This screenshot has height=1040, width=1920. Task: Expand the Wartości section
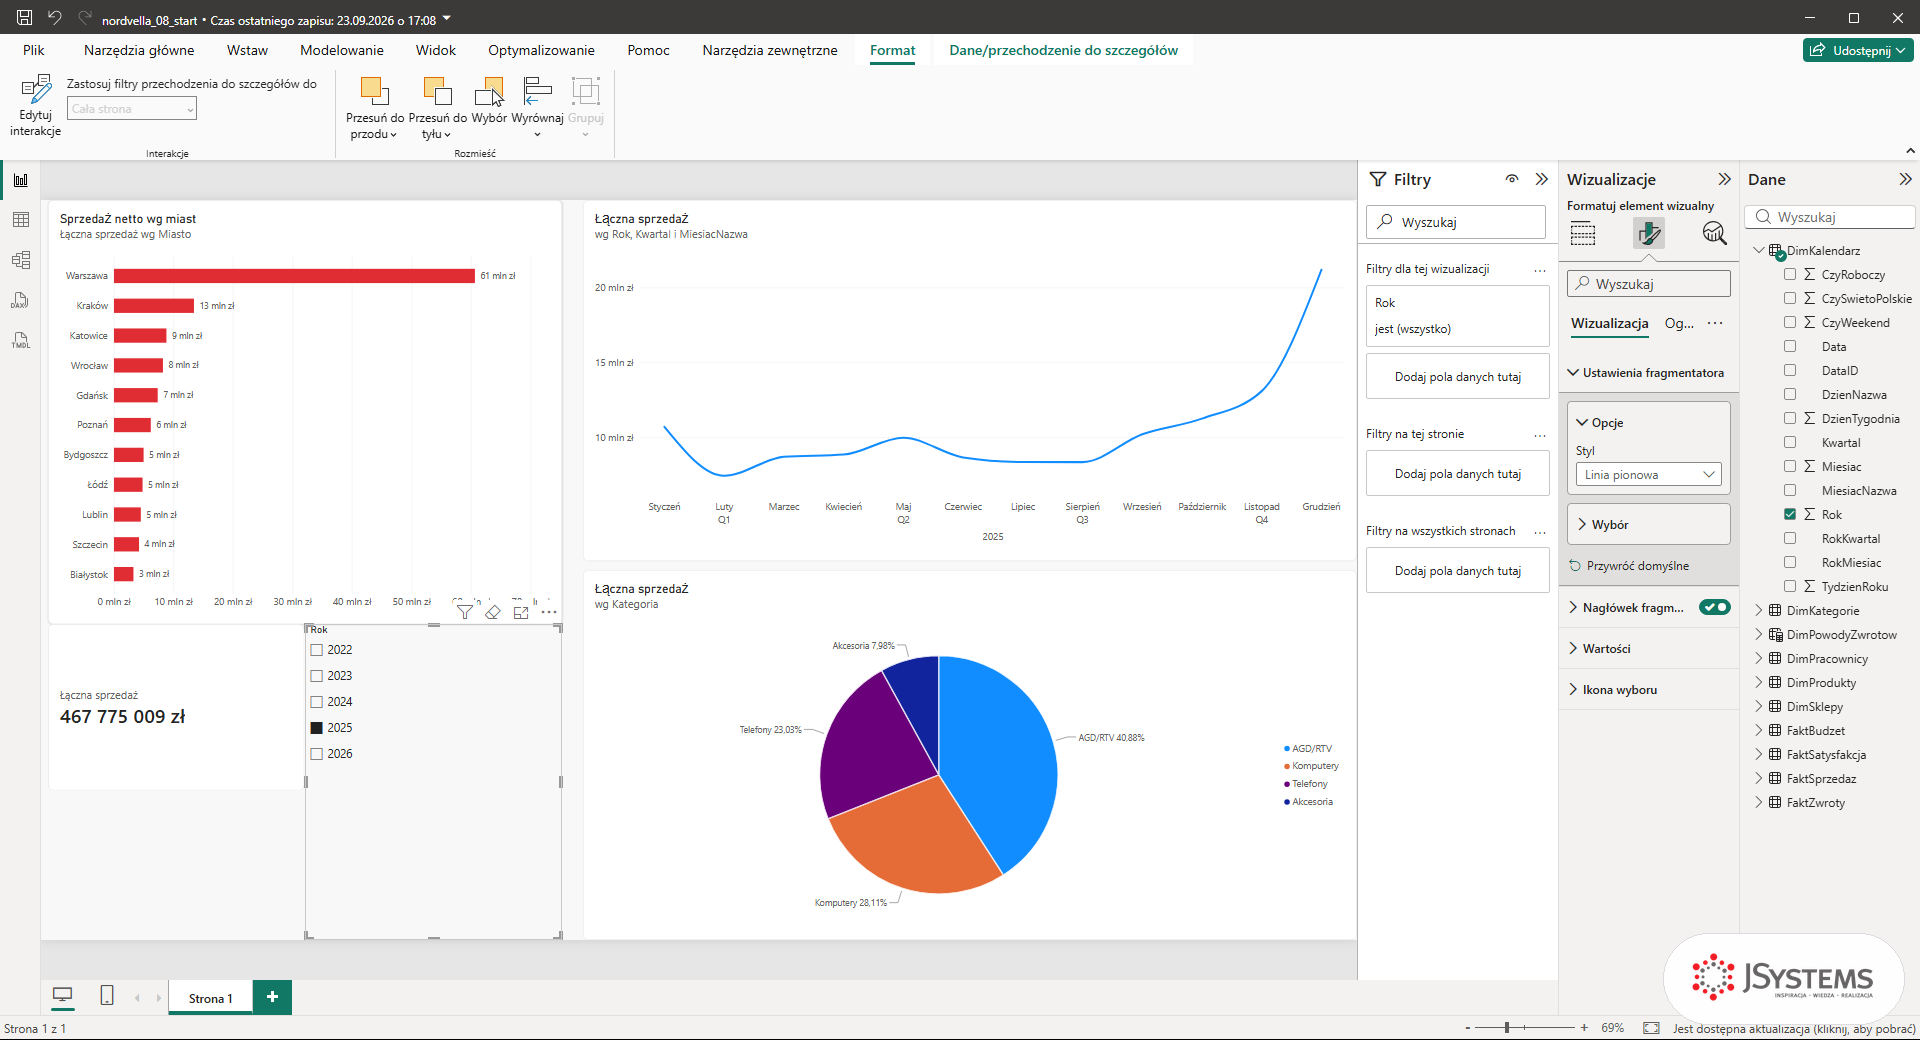pyautogui.click(x=1649, y=649)
